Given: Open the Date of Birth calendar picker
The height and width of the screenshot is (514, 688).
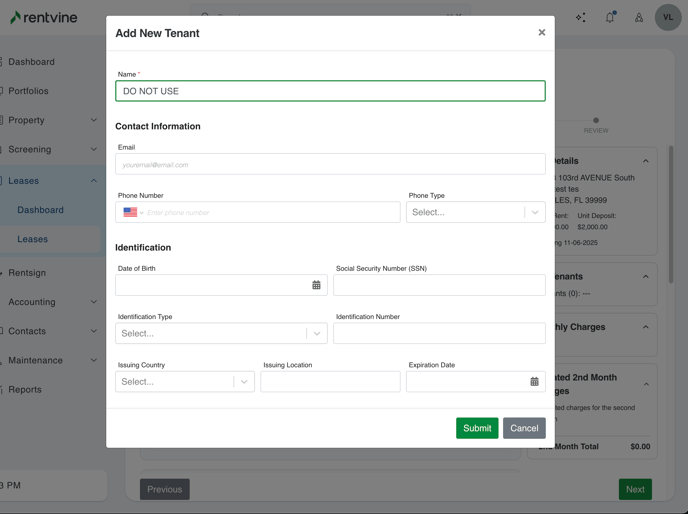Looking at the screenshot, I should [316, 285].
